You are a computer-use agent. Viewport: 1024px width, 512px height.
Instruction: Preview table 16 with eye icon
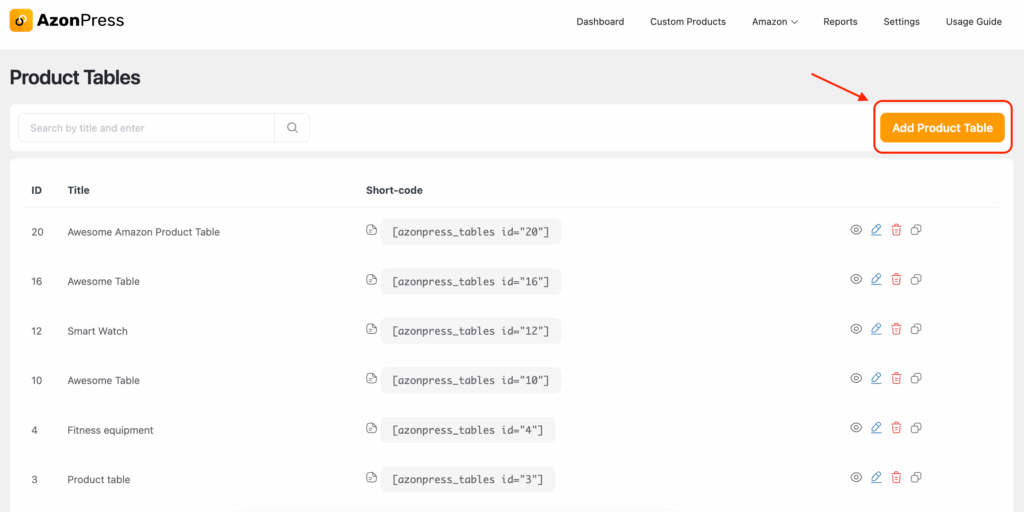pos(856,280)
